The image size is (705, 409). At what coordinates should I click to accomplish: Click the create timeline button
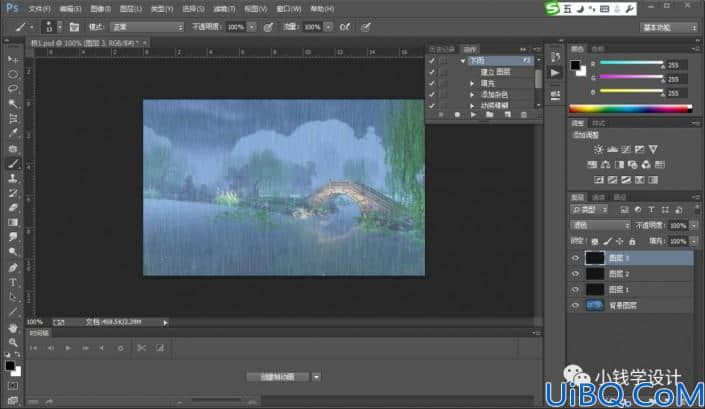pyautogui.click(x=277, y=377)
